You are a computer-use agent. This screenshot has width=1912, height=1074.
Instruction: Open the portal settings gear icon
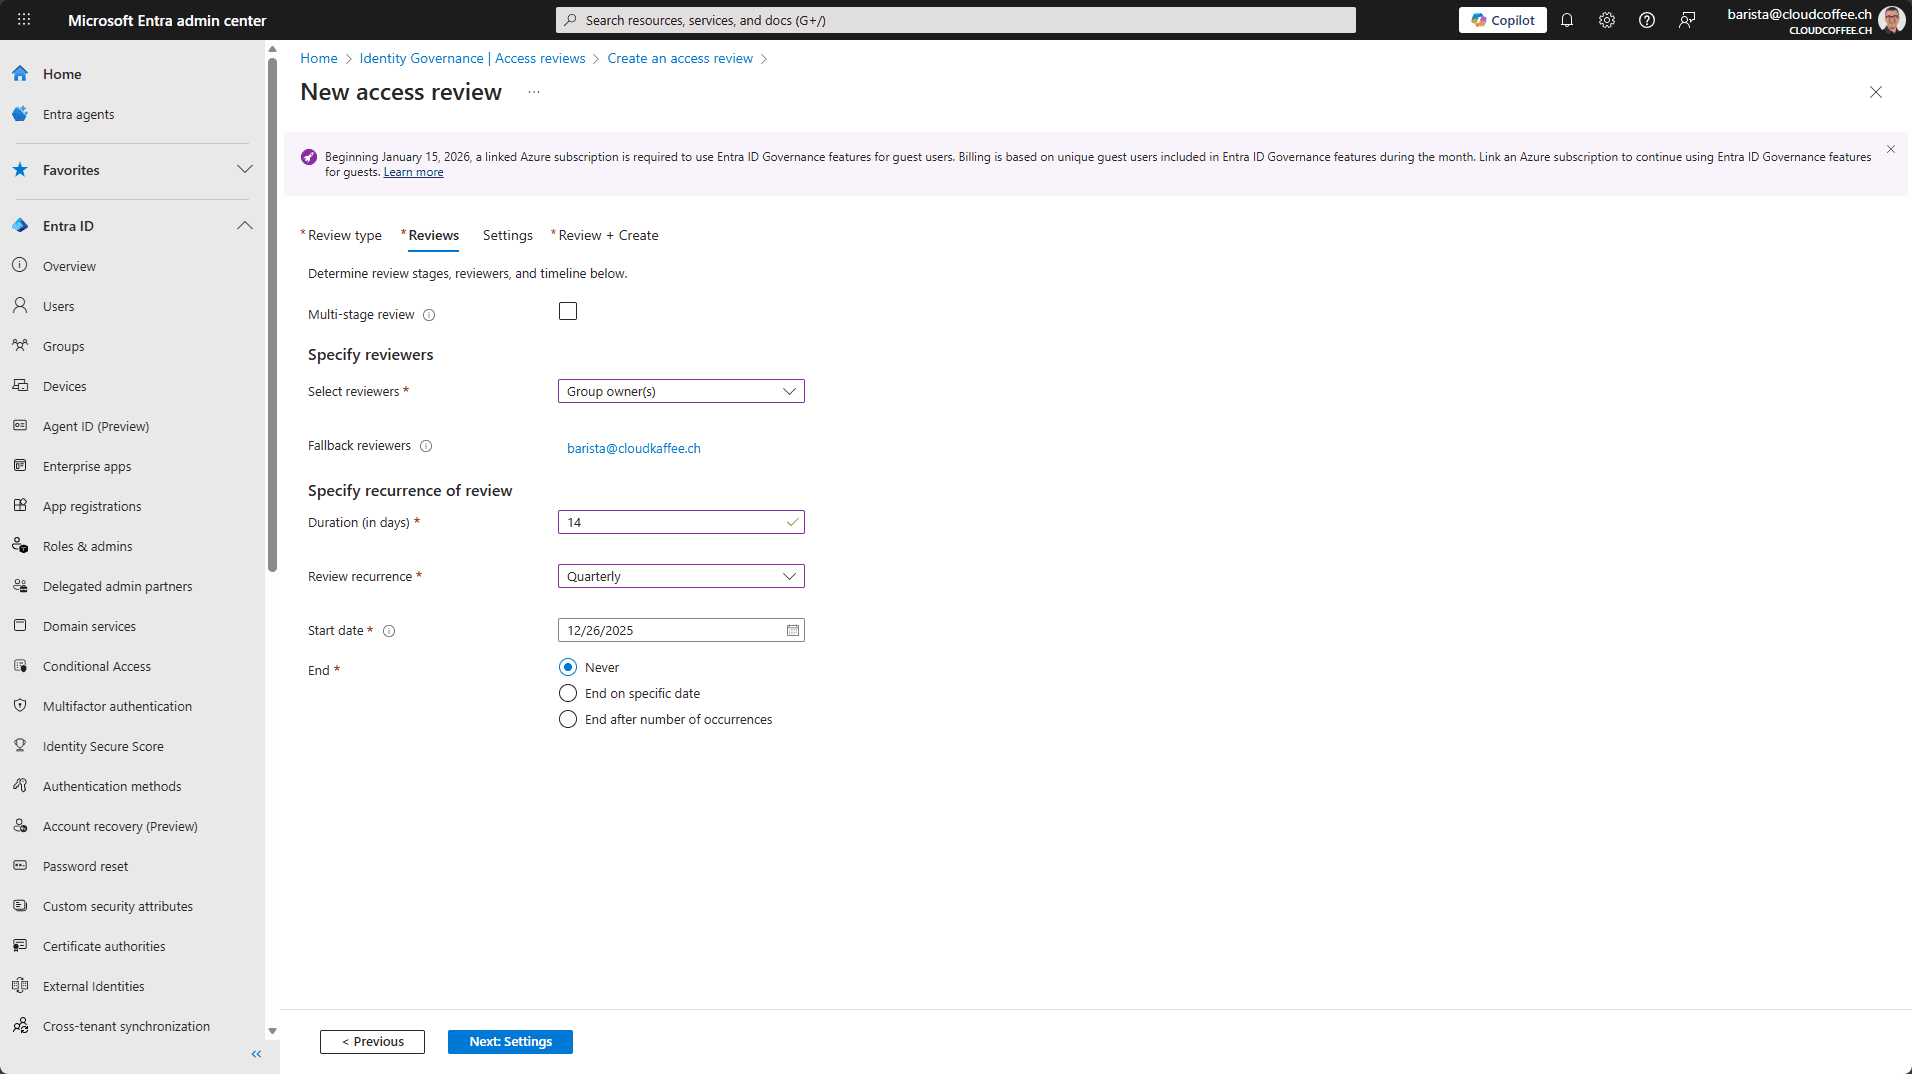pyautogui.click(x=1607, y=20)
